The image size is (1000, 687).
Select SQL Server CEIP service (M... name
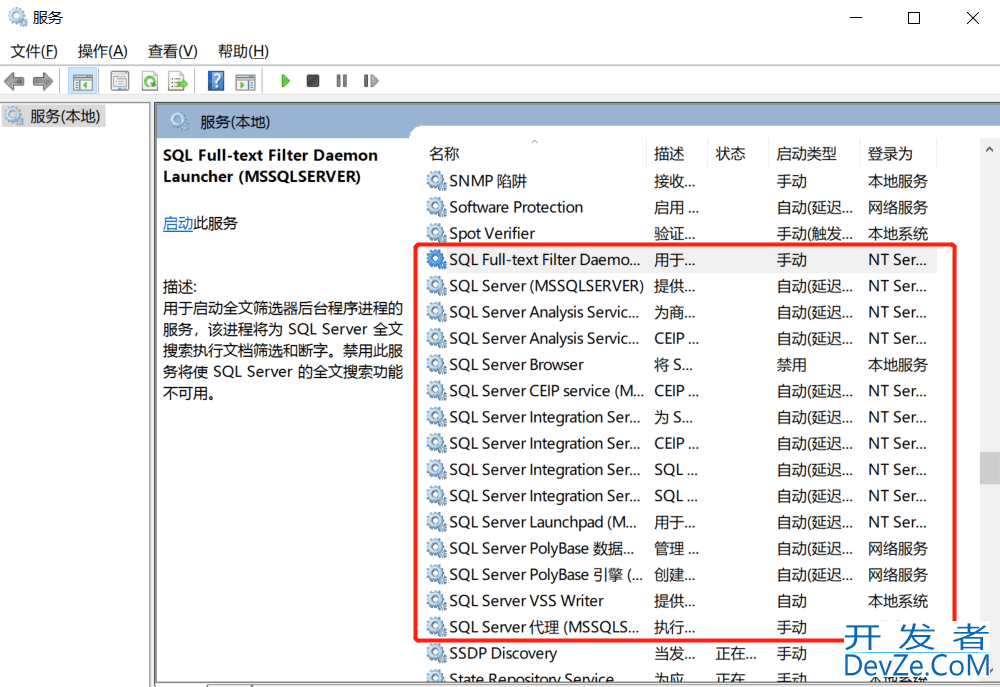[547, 390]
